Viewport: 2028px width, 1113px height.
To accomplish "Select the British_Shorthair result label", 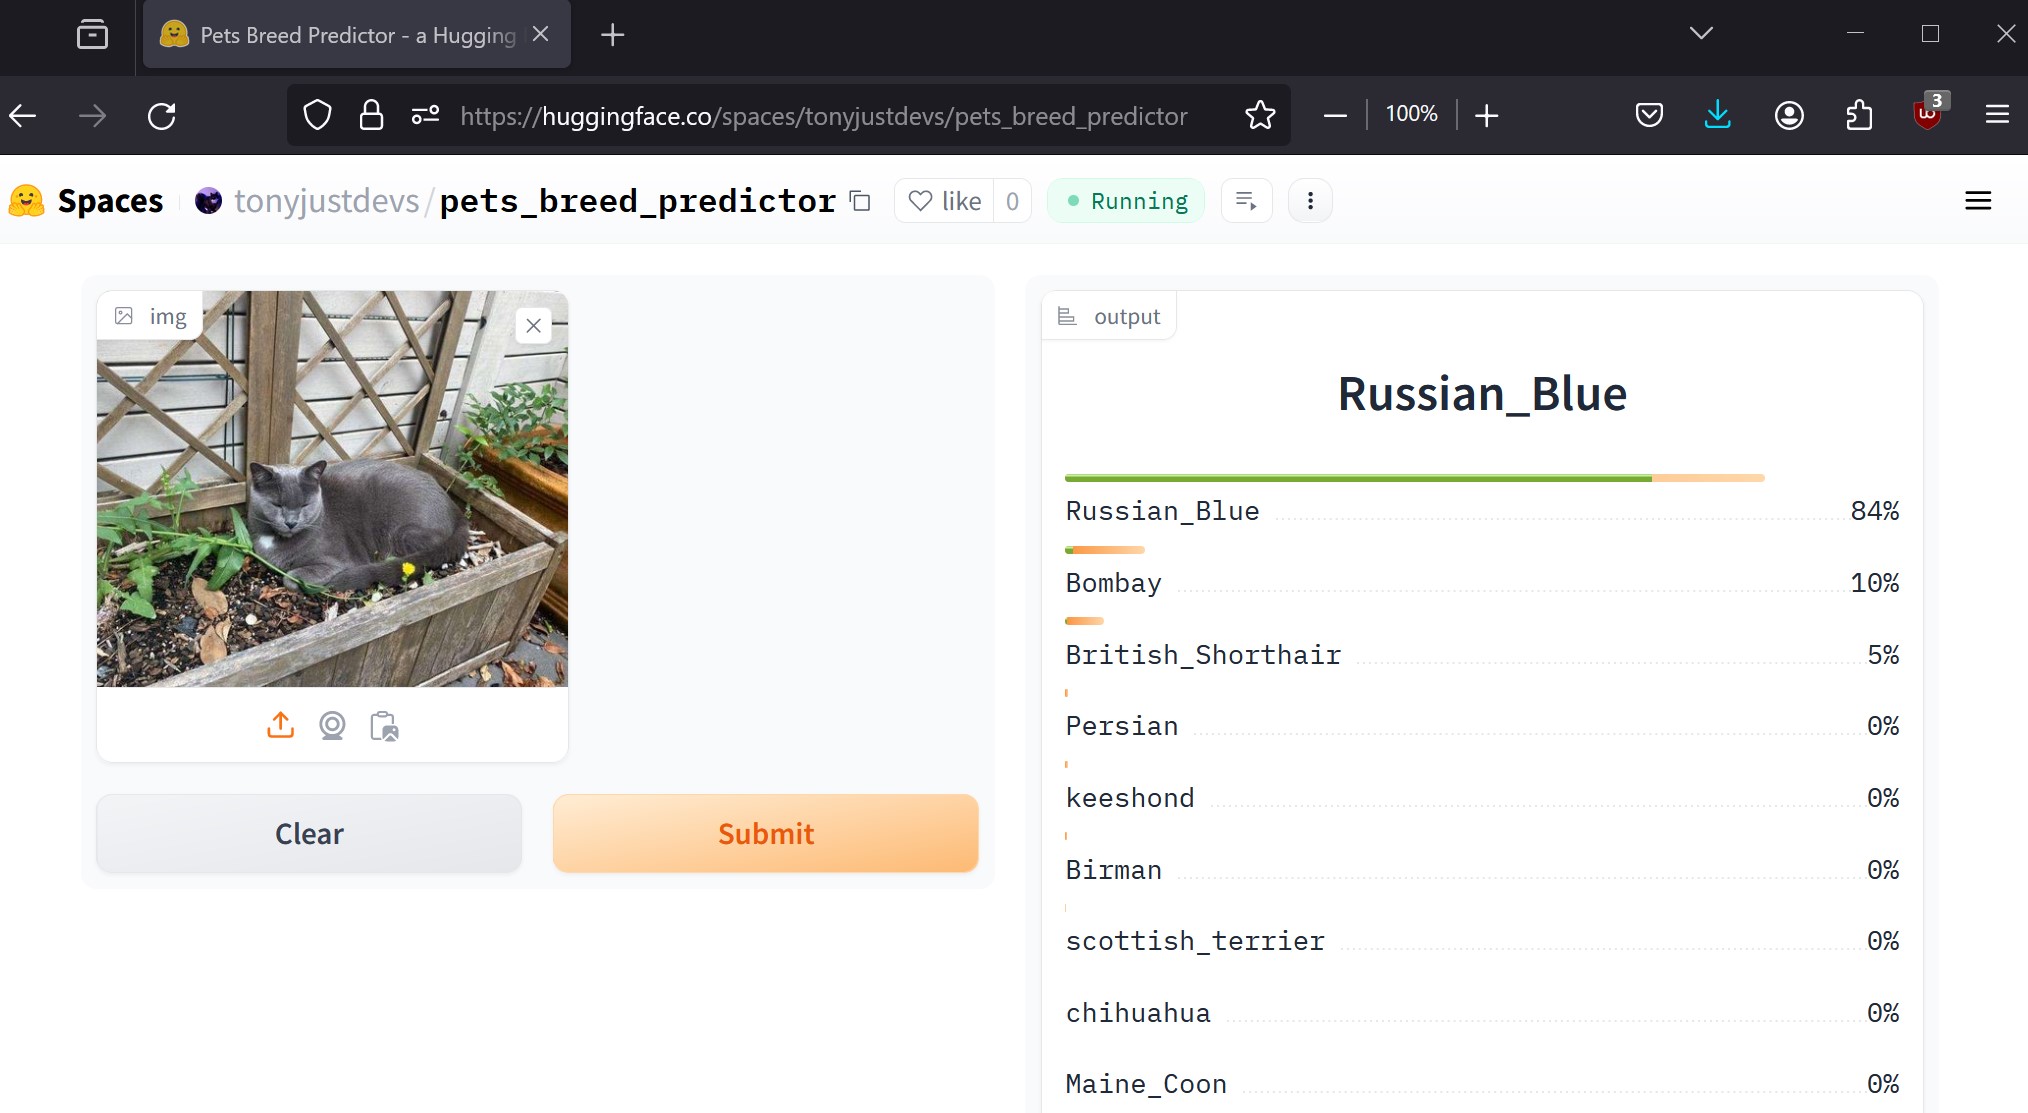I will pyautogui.click(x=1203, y=655).
